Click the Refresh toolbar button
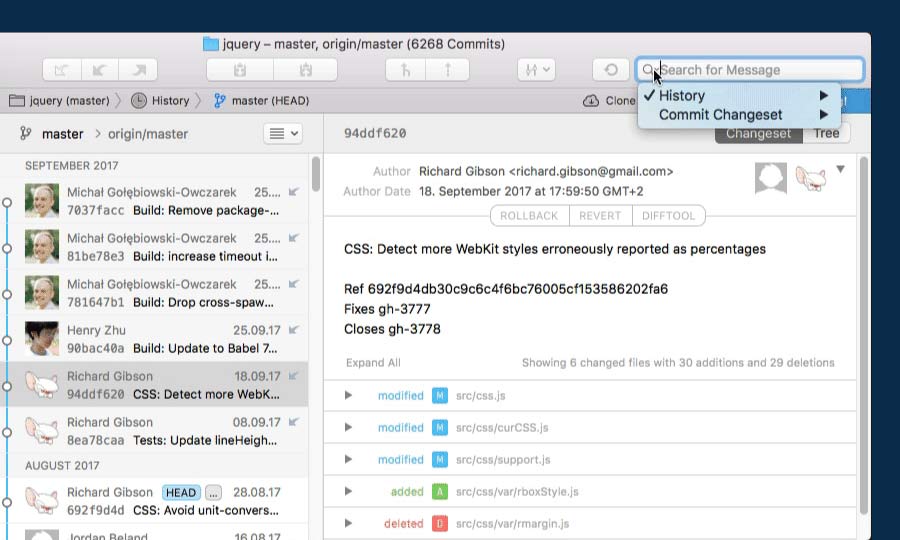Image resolution: width=900 pixels, height=540 pixels. tap(610, 70)
